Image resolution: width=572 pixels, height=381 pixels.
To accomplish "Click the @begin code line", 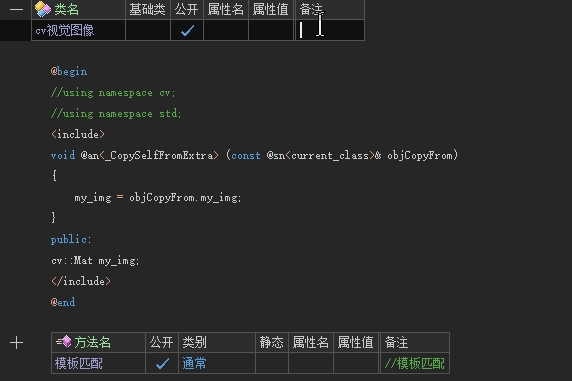I will pyautogui.click(x=69, y=72).
